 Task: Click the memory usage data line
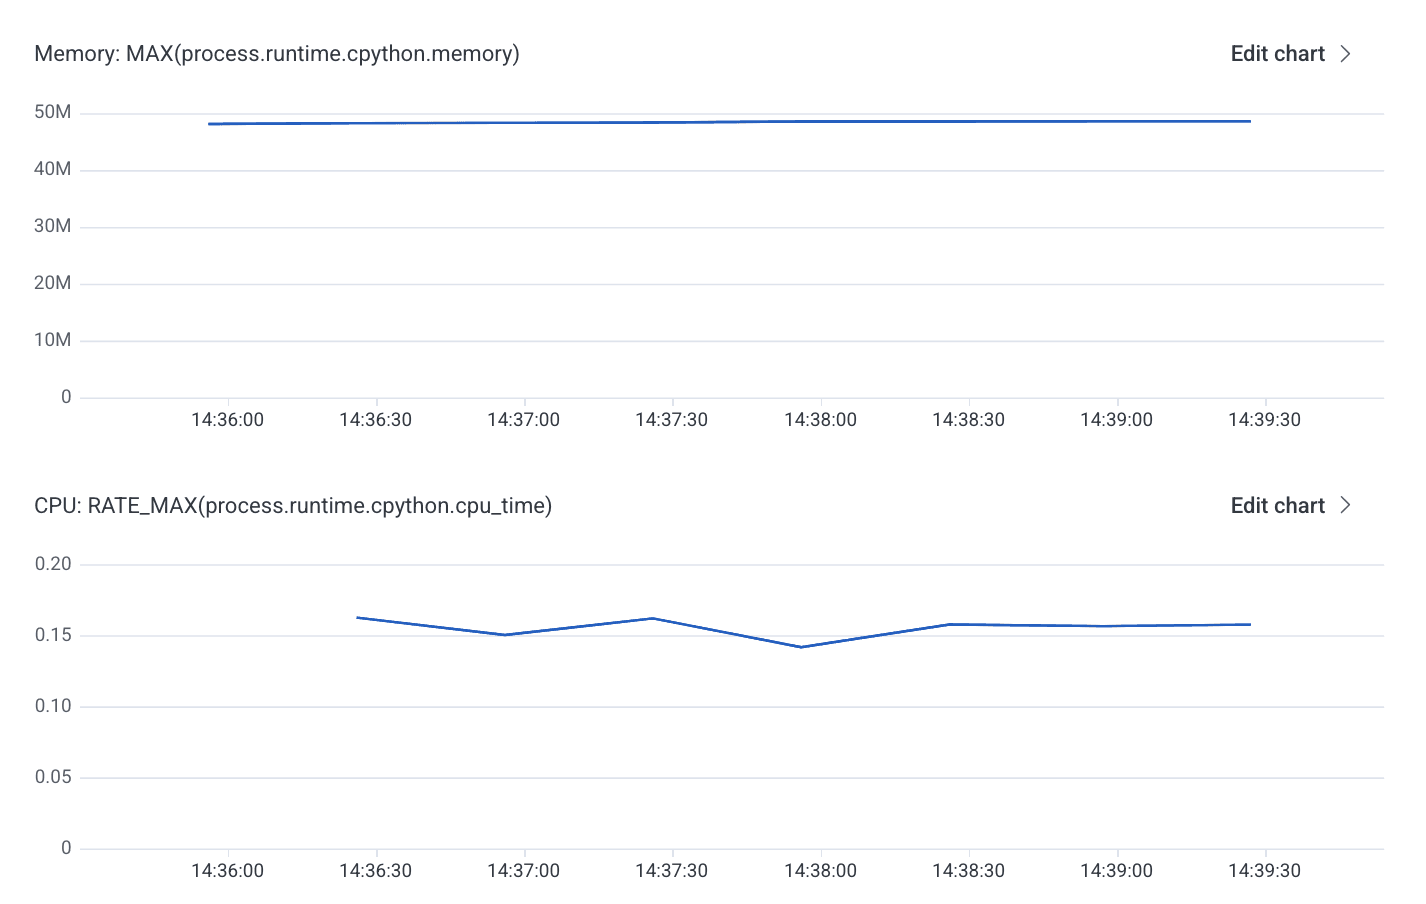point(700,120)
